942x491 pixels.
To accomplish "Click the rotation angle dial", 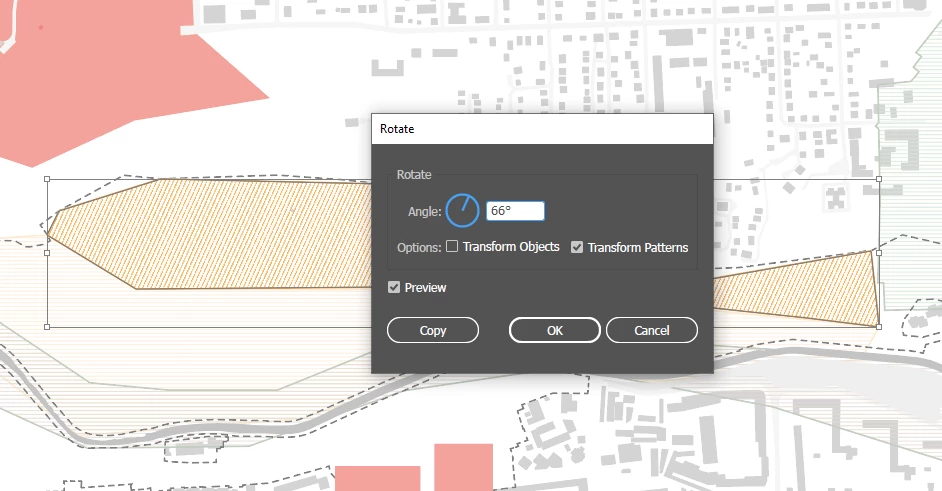I will [x=463, y=210].
